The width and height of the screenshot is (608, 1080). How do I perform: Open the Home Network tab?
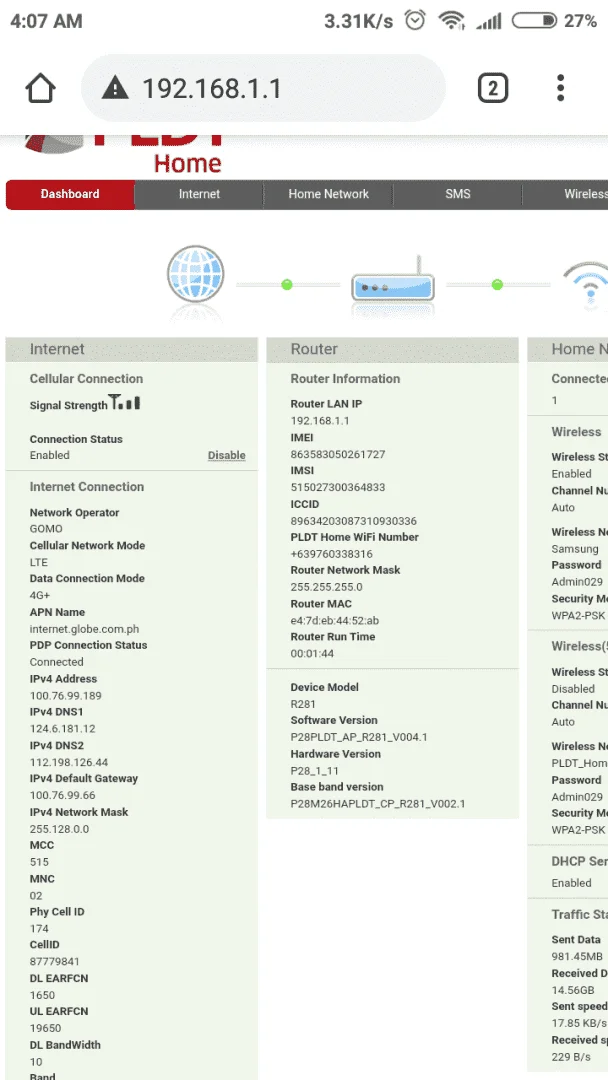(x=328, y=194)
